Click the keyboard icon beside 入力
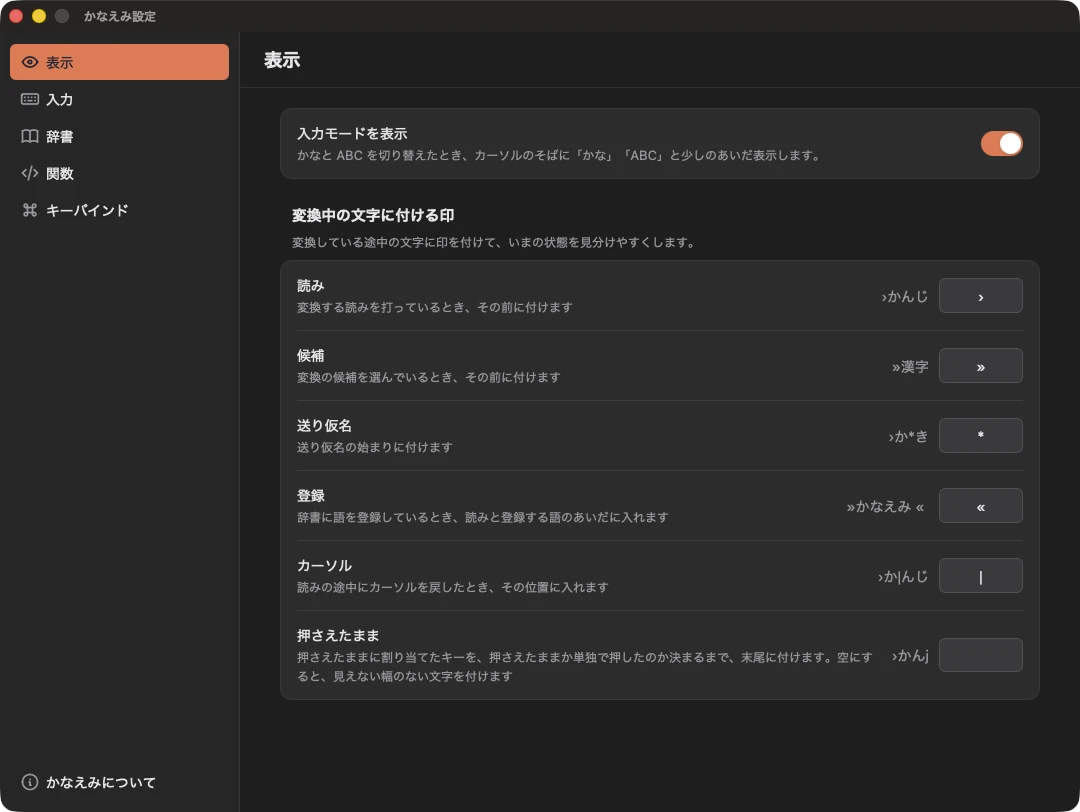The width and height of the screenshot is (1080, 812). point(30,99)
